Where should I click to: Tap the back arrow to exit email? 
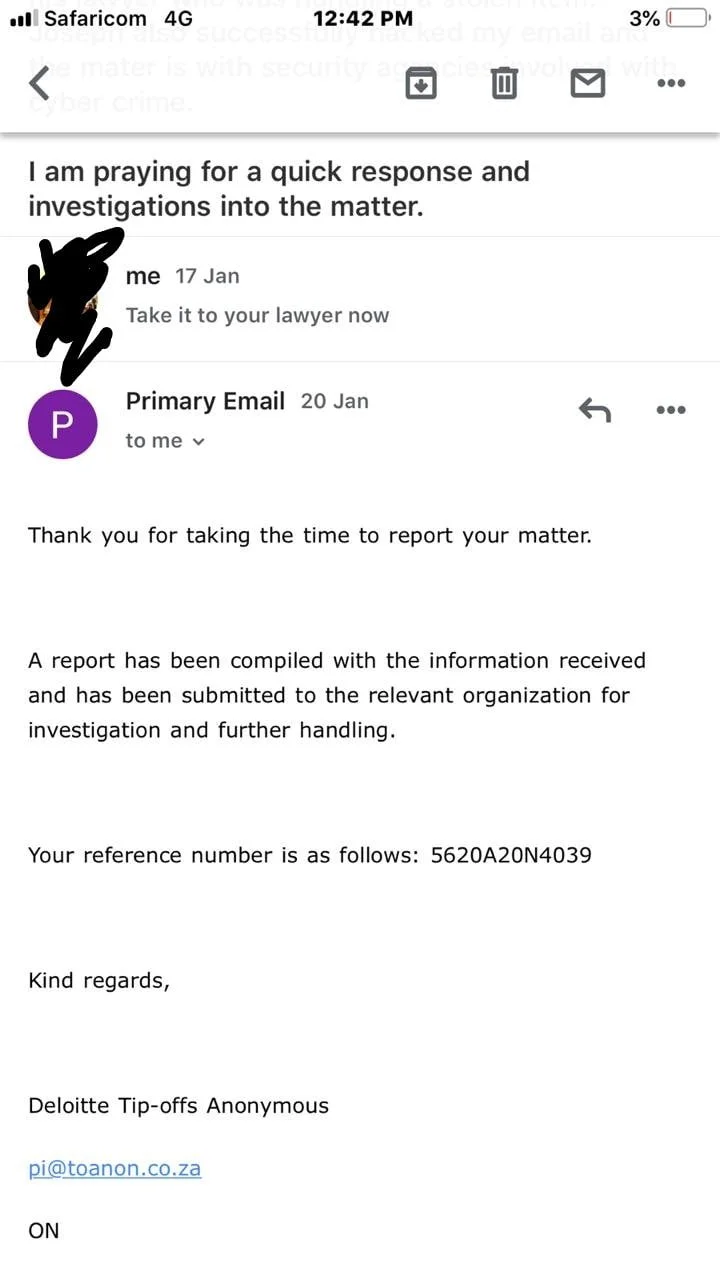40,84
